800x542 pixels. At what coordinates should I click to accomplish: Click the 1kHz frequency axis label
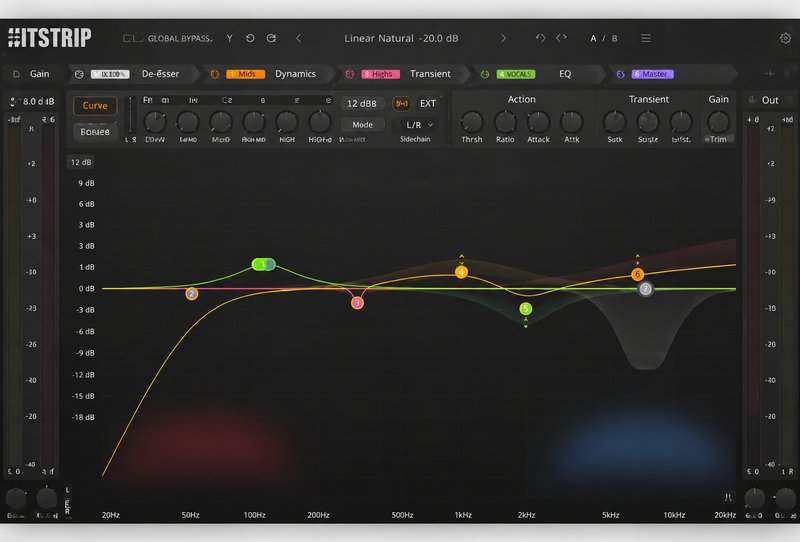[x=463, y=515]
